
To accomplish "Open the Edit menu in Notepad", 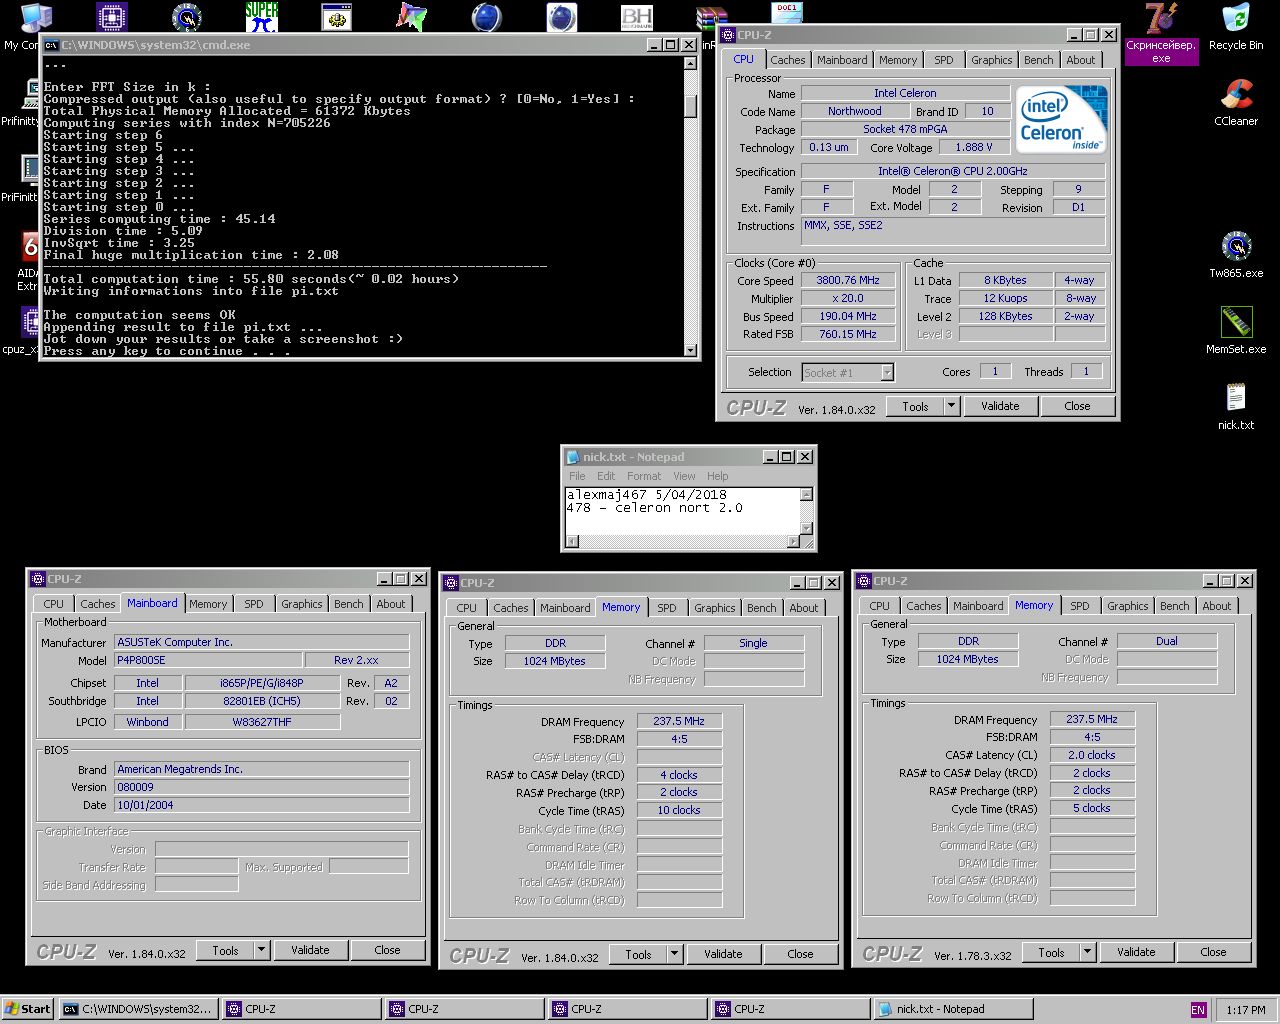I will tap(606, 476).
